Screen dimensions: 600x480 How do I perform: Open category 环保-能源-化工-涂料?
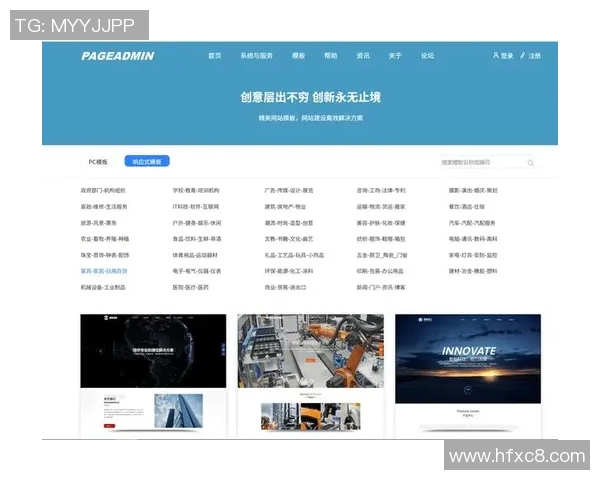[x=289, y=271]
